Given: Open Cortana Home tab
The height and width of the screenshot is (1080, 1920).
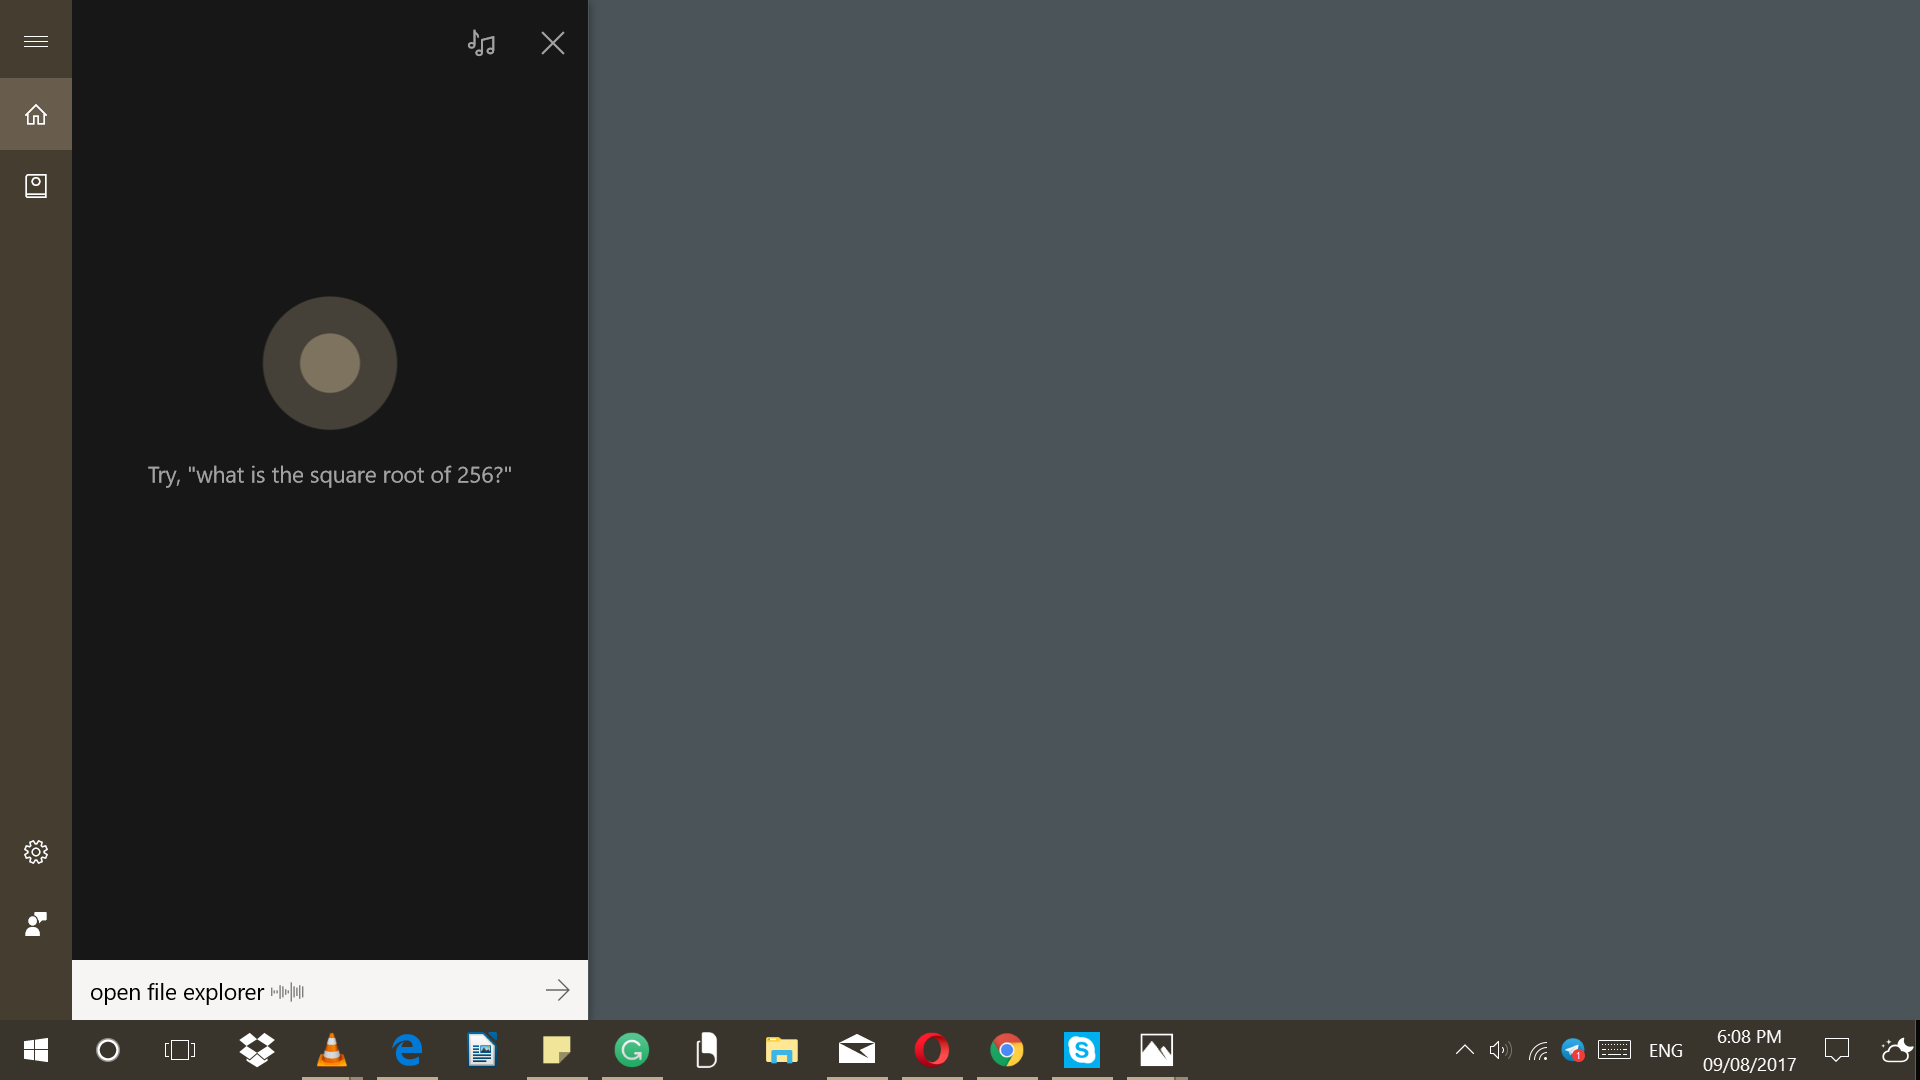Looking at the screenshot, I should click(x=36, y=114).
